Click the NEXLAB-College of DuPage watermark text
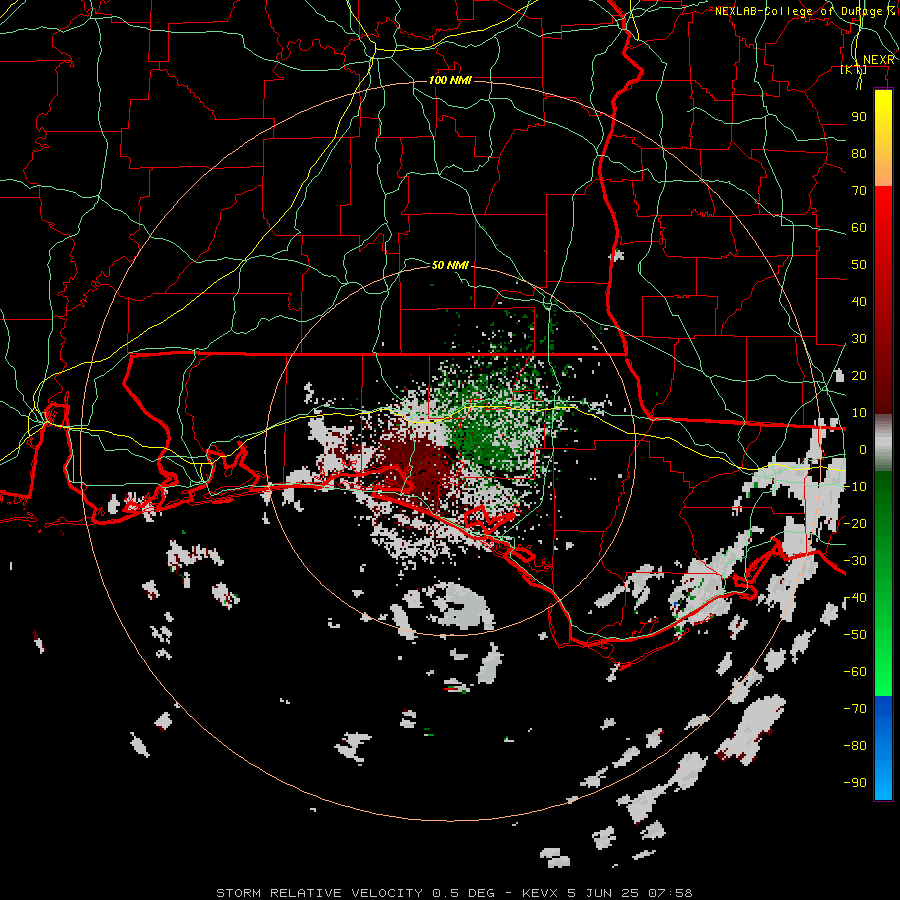 point(804,11)
